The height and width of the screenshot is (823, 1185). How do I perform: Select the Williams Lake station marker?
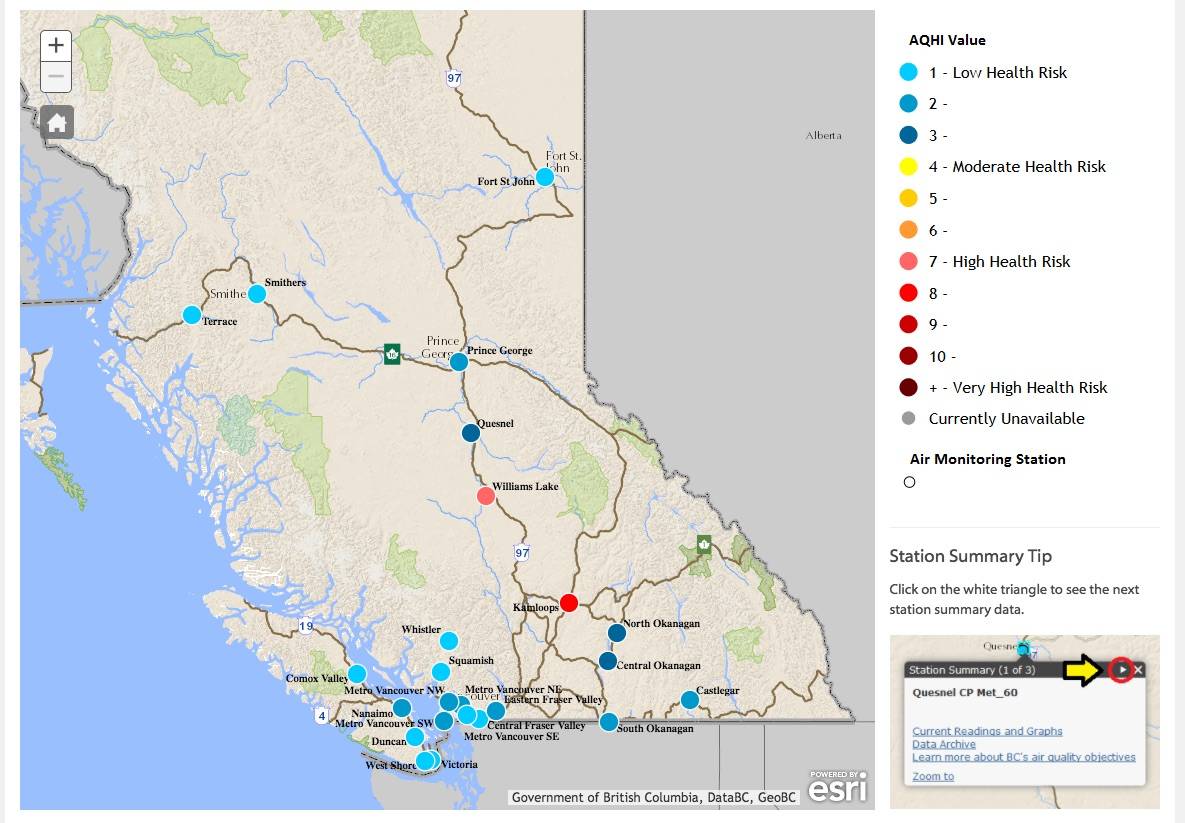pos(486,495)
